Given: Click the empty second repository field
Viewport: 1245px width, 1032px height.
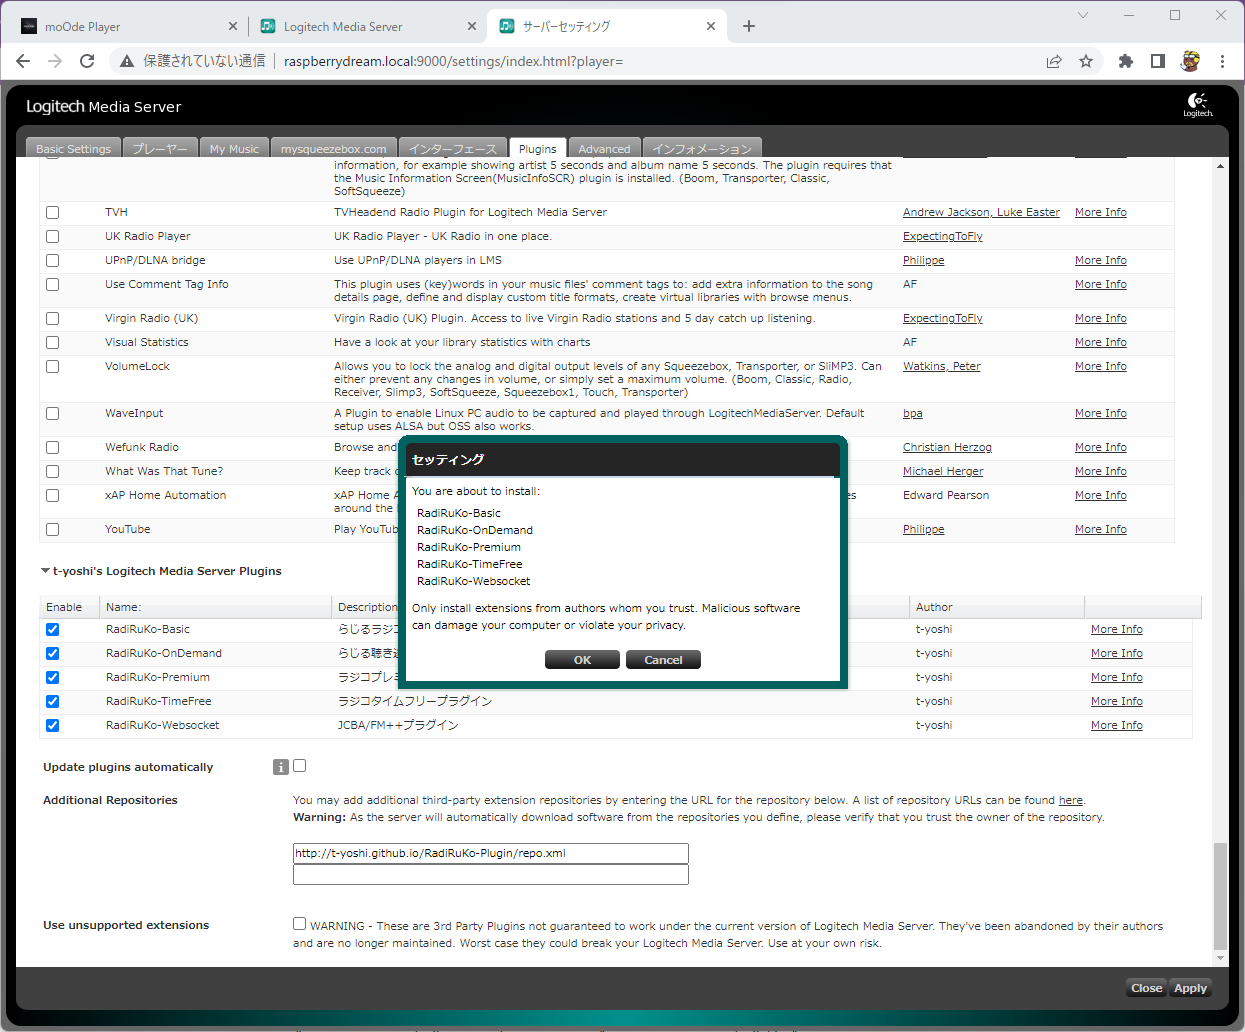Looking at the screenshot, I should (490, 875).
